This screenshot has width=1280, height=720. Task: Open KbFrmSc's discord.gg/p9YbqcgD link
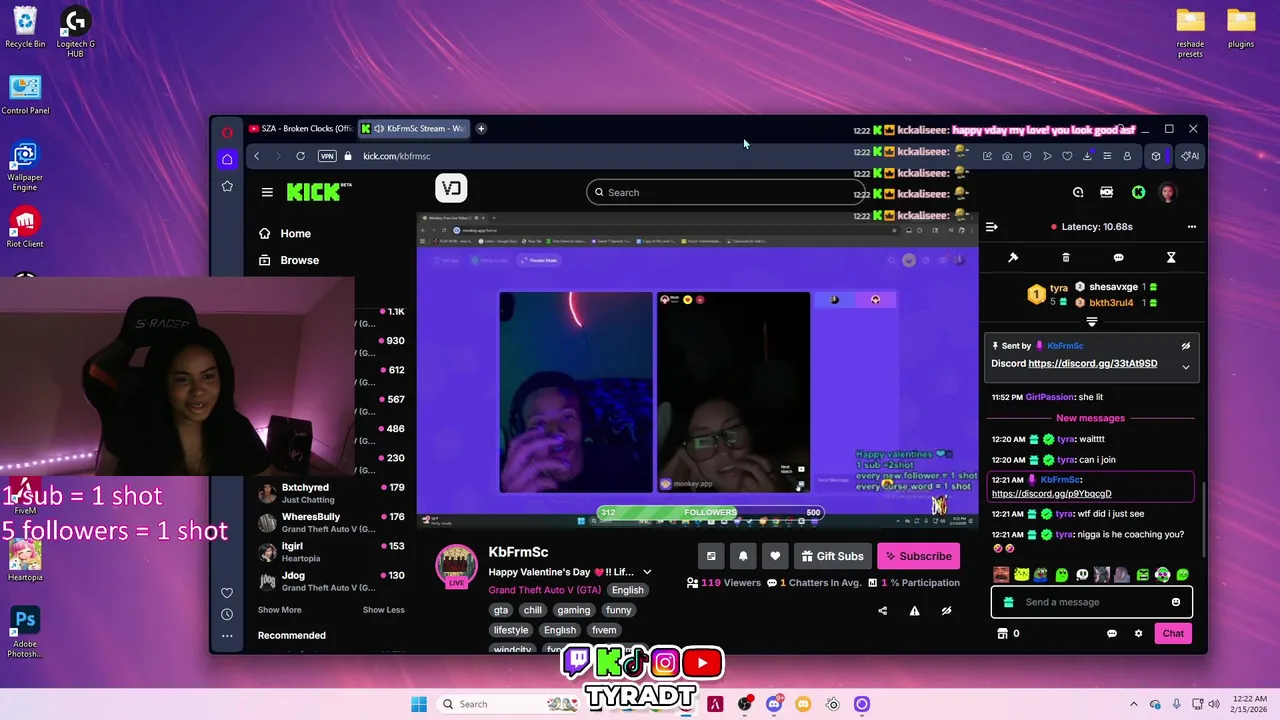point(1051,494)
